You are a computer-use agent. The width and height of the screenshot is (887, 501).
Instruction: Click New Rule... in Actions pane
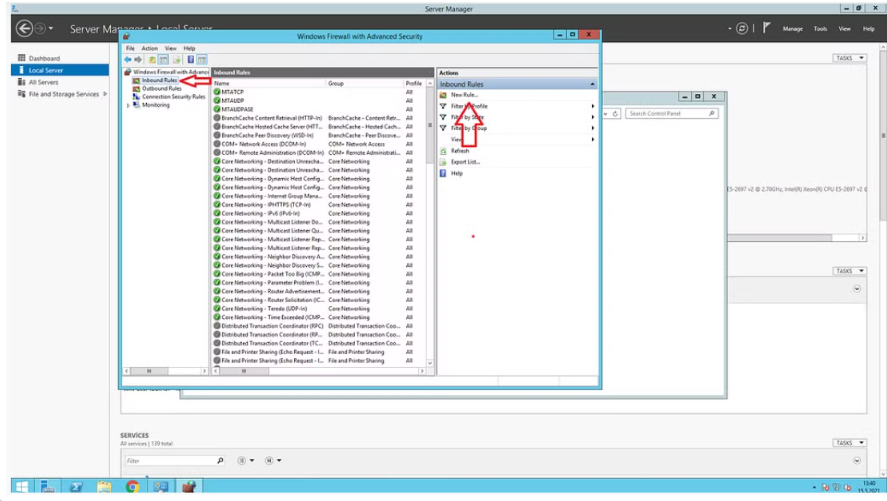[x=464, y=95]
